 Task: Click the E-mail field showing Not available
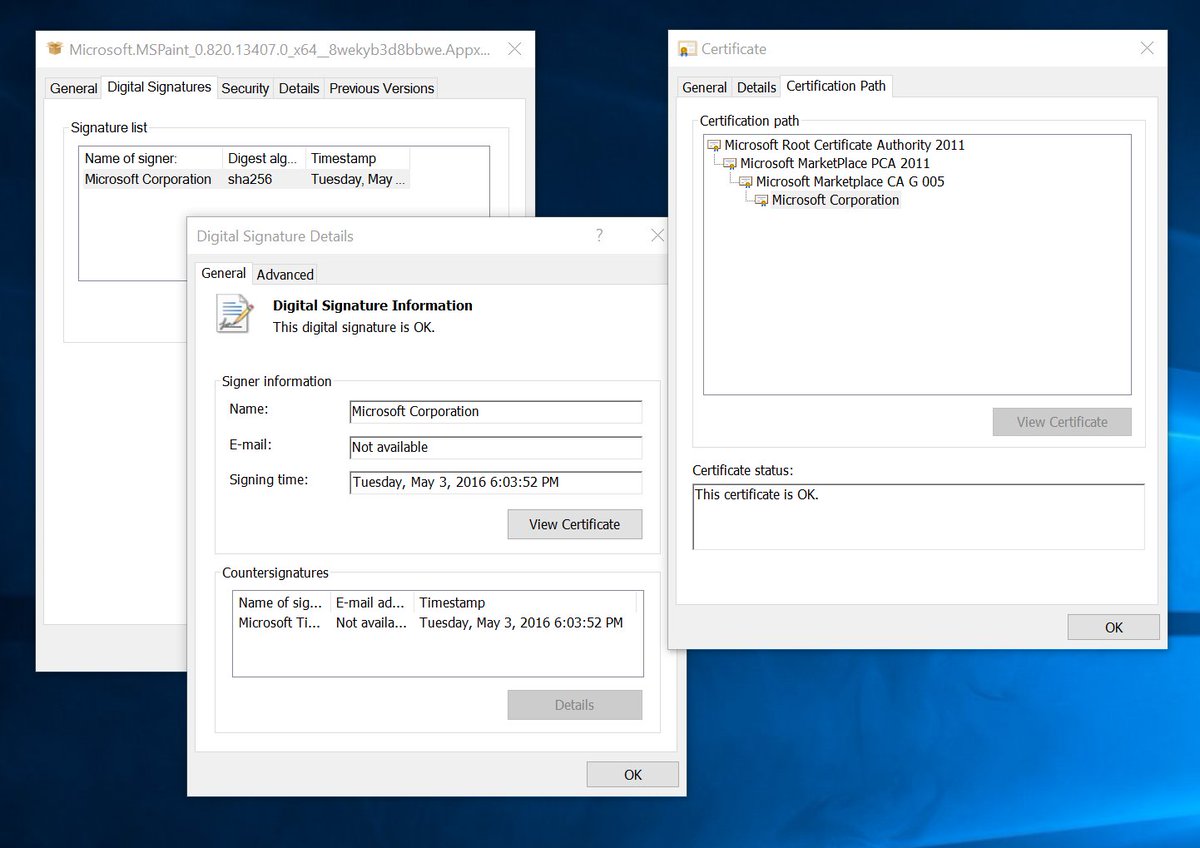click(495, 447)
